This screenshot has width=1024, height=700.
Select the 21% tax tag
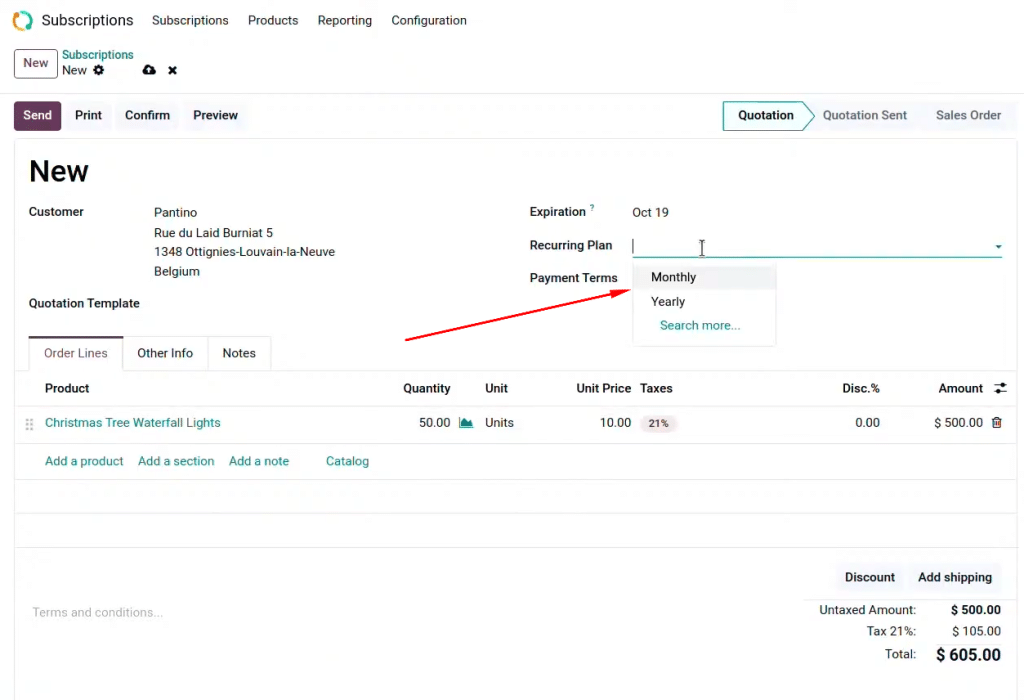click(658, 423)
